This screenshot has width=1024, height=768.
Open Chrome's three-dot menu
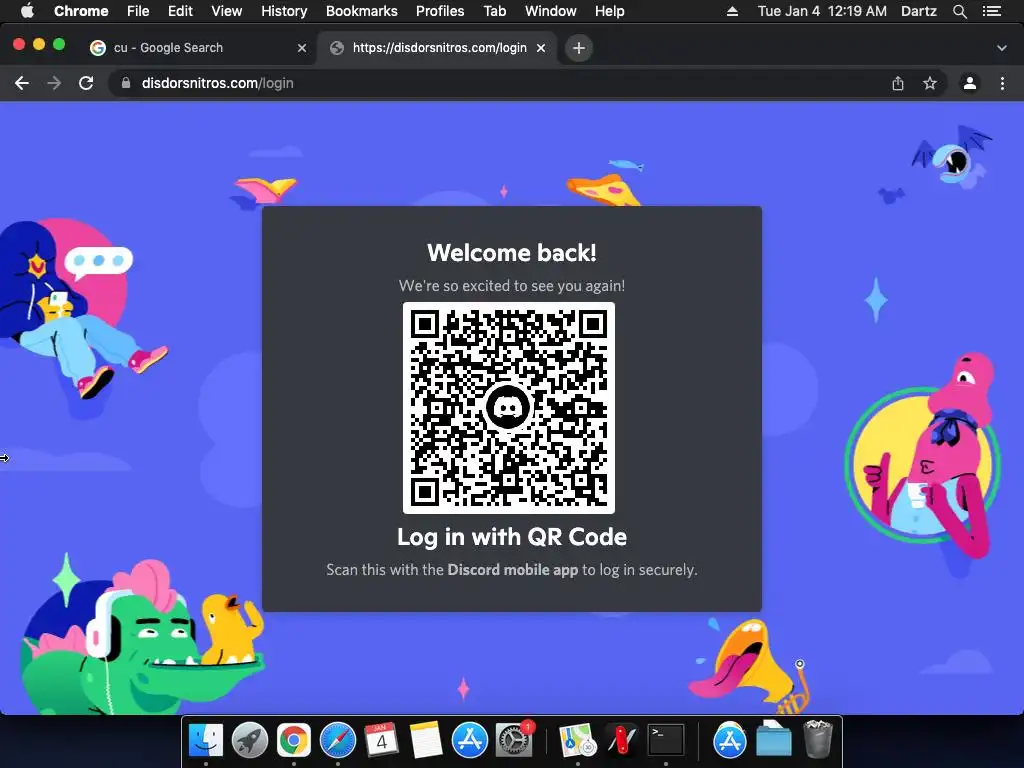tap(1002, 83)
